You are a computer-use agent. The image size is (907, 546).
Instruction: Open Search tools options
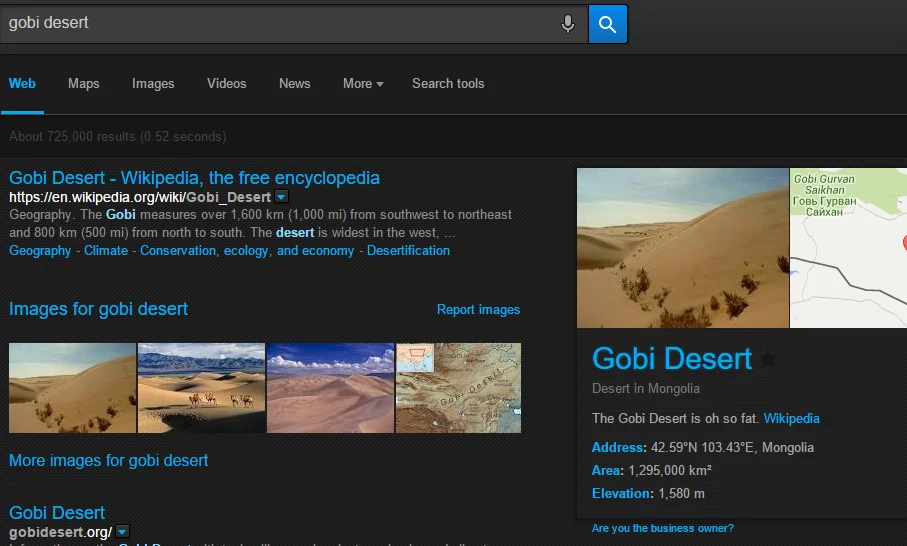point(448,84)
